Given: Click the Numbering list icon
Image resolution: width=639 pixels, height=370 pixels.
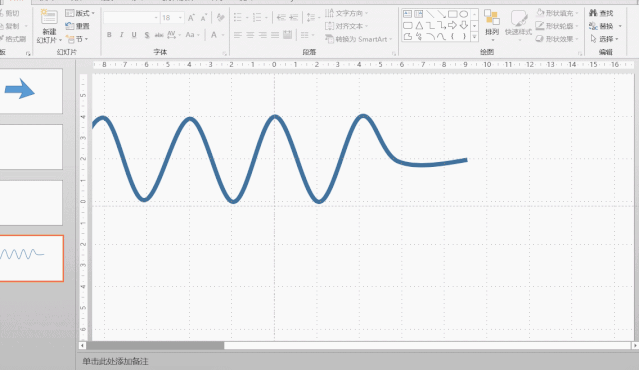Looking at the screenshot, I should (257, 18).
